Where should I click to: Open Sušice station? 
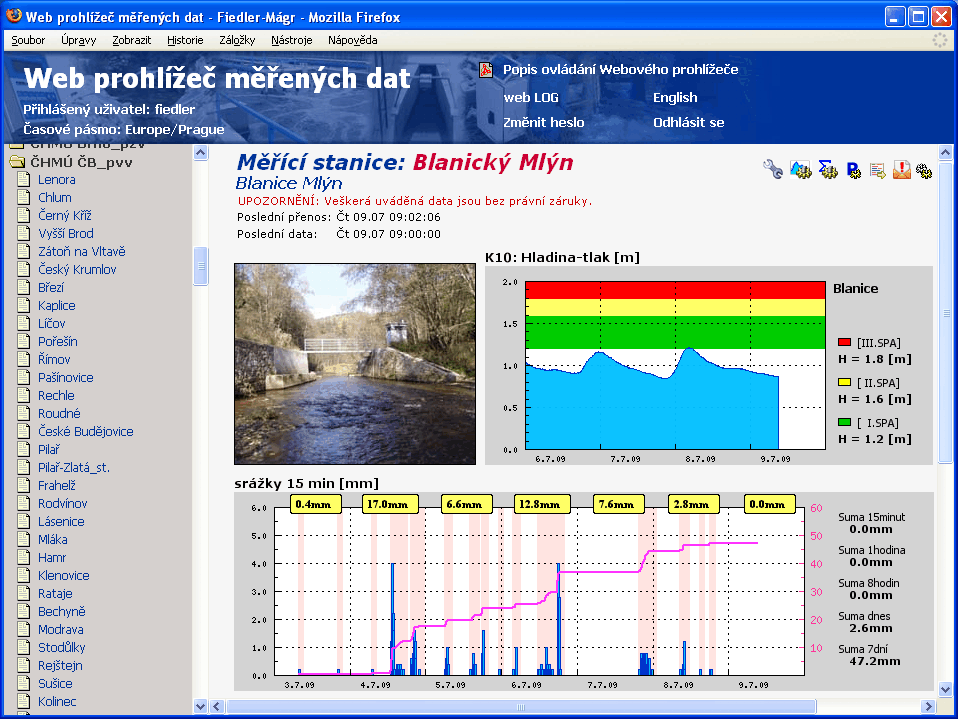55,684
